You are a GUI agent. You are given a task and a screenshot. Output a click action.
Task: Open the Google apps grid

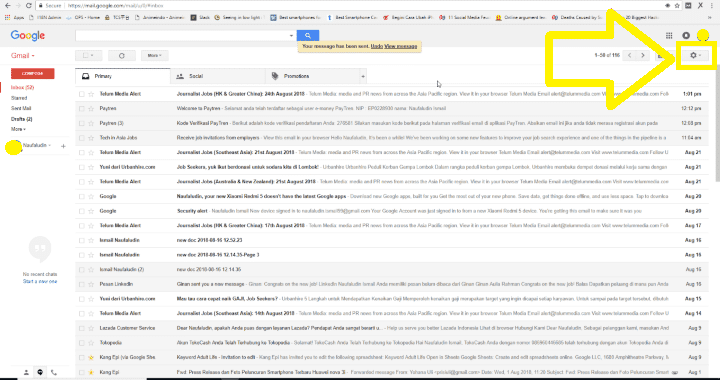669,35
